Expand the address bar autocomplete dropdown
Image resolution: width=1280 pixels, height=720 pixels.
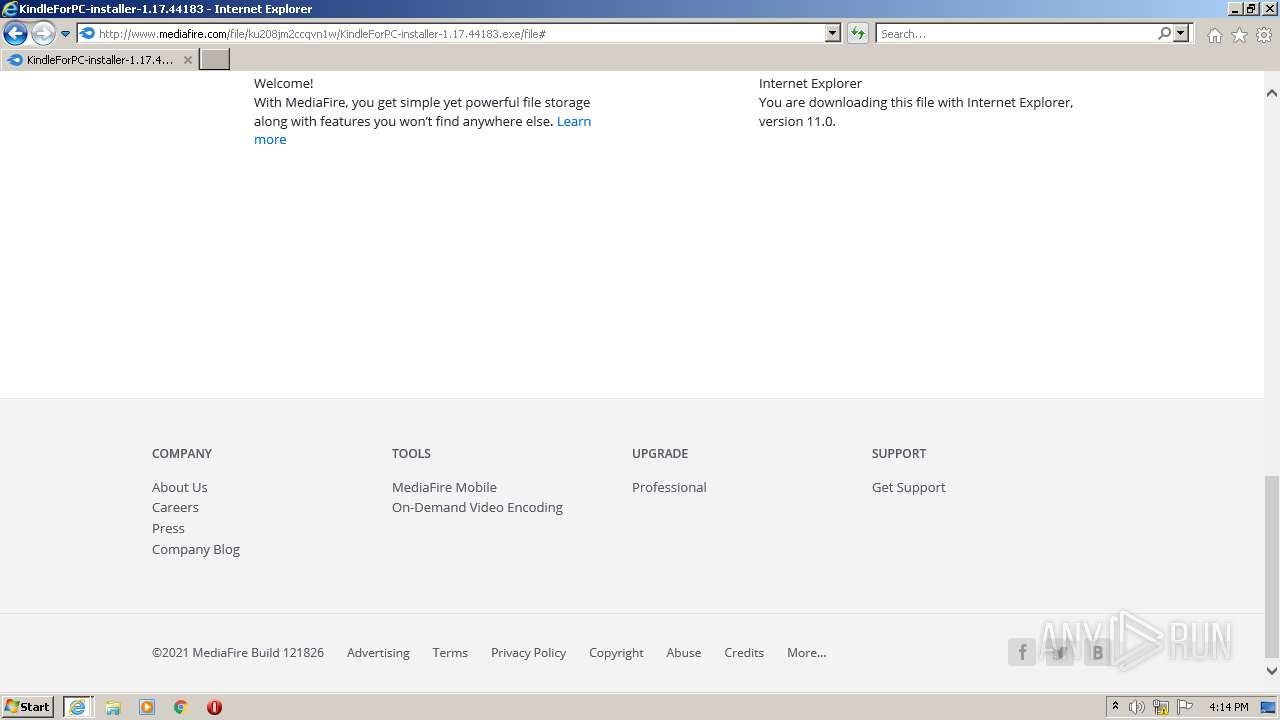(833, 33)
